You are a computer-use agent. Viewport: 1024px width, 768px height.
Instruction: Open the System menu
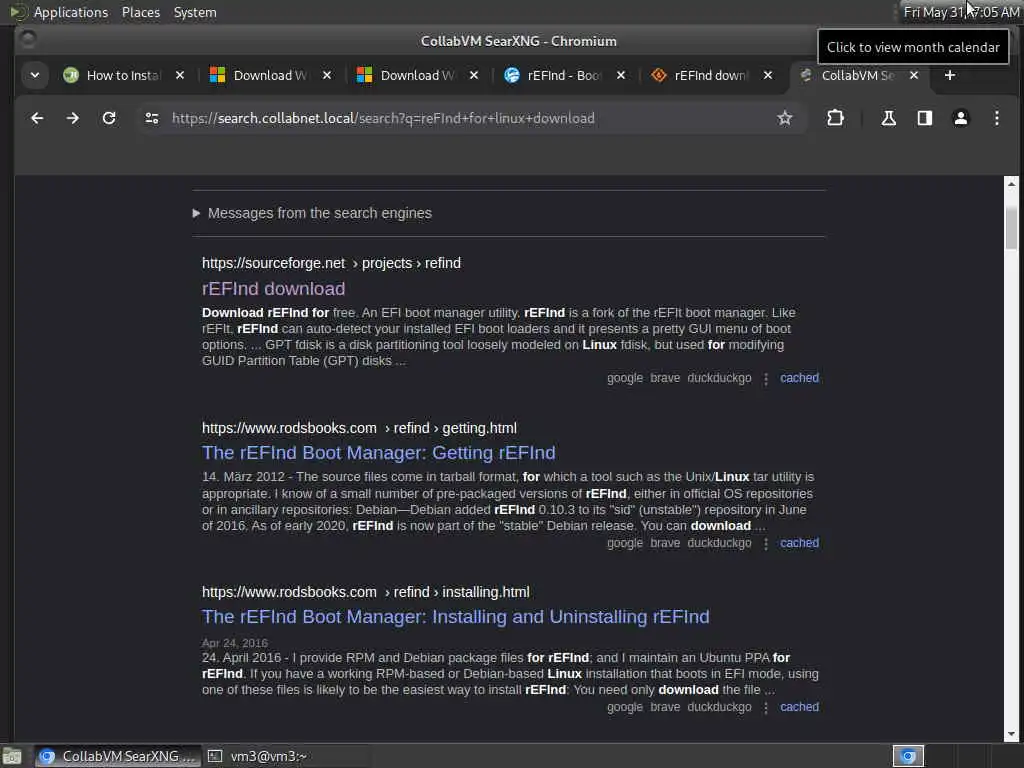[x=195, y=12]
